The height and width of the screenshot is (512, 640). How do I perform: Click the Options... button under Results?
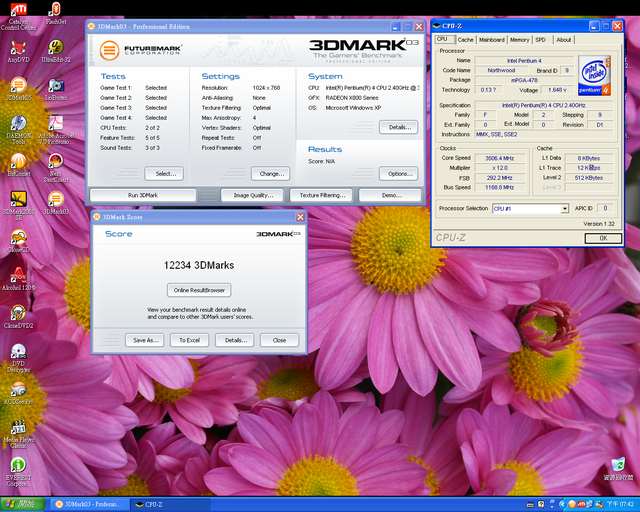(398, 174)
